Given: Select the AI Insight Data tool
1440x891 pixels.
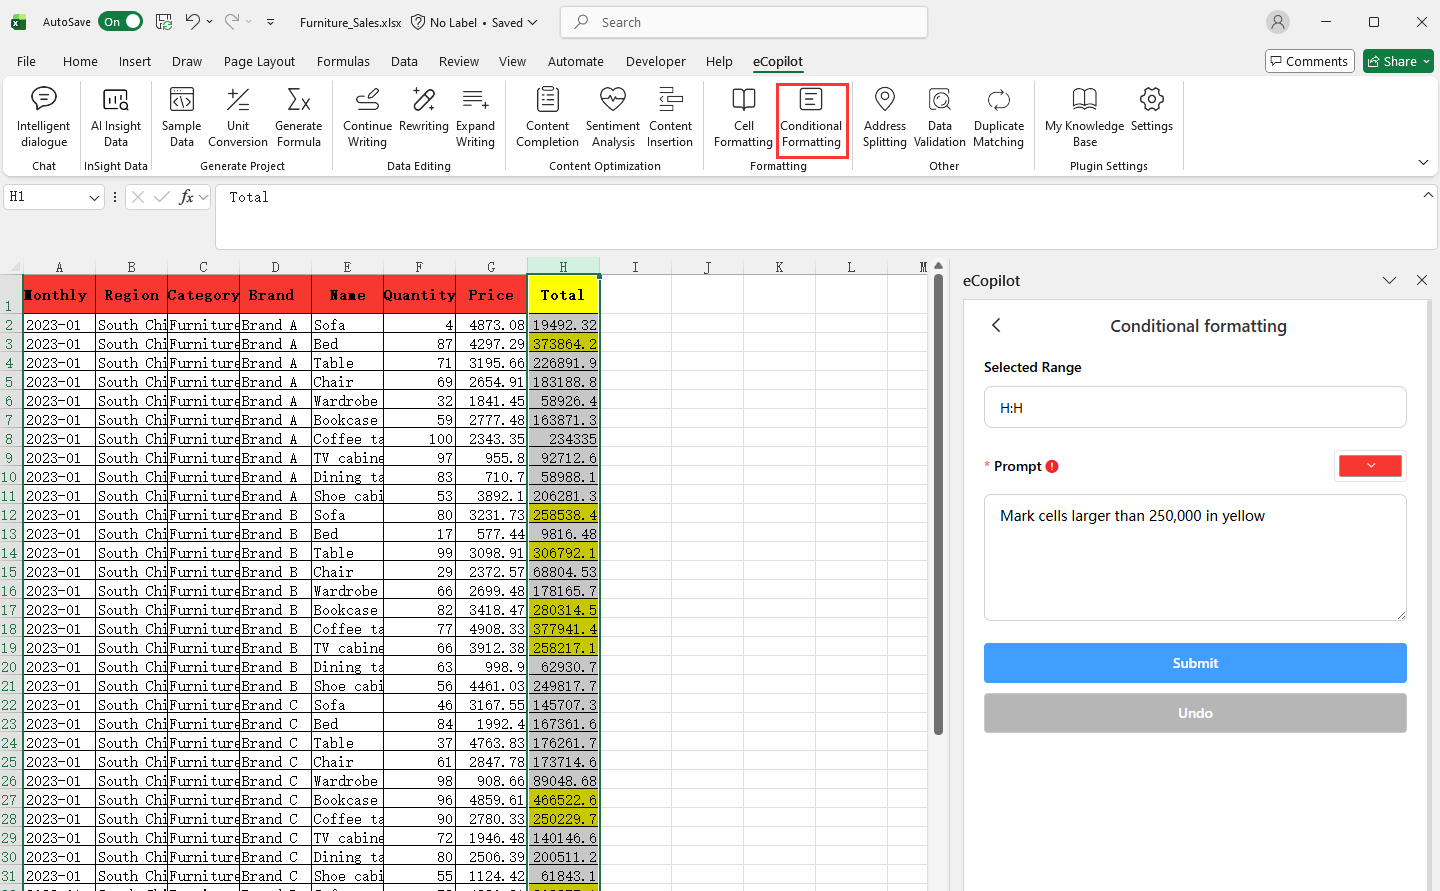Looking at the screenshot, I should [115, 117].
